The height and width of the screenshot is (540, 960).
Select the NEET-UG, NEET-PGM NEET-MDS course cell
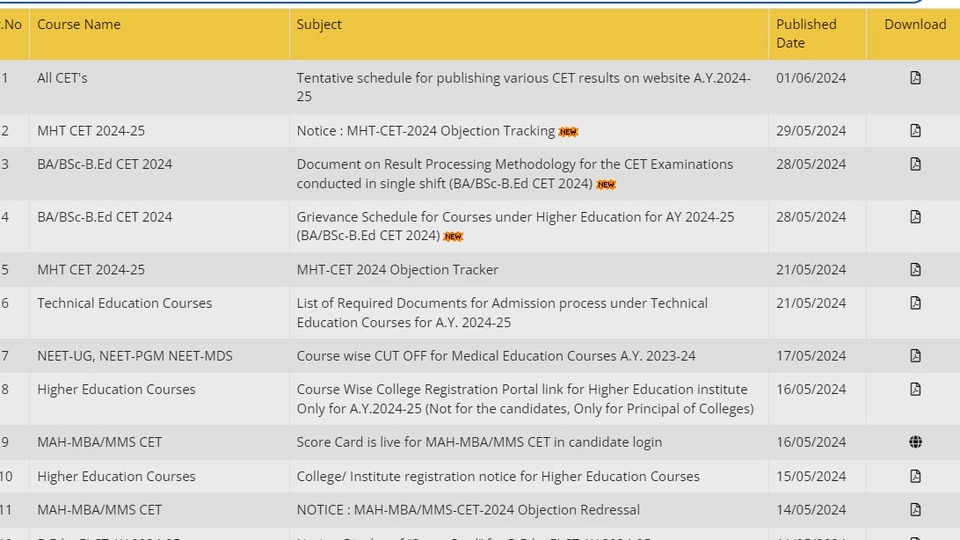135,356
